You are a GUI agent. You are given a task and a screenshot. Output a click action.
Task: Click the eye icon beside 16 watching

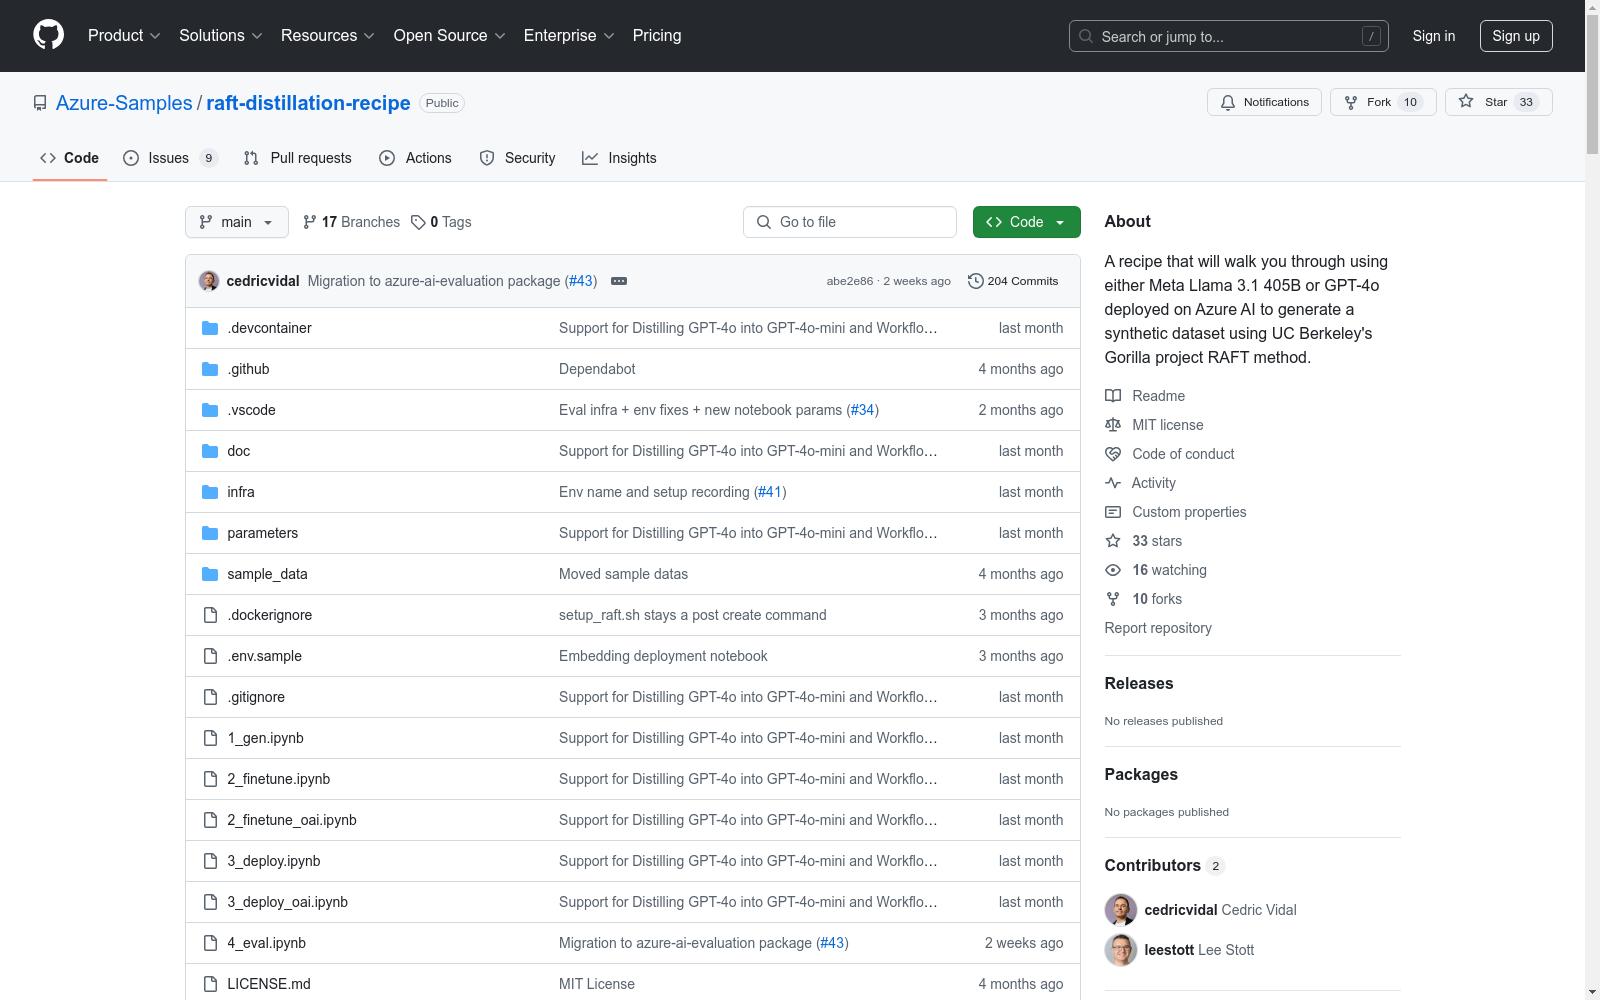click(x=1113, y=570)
